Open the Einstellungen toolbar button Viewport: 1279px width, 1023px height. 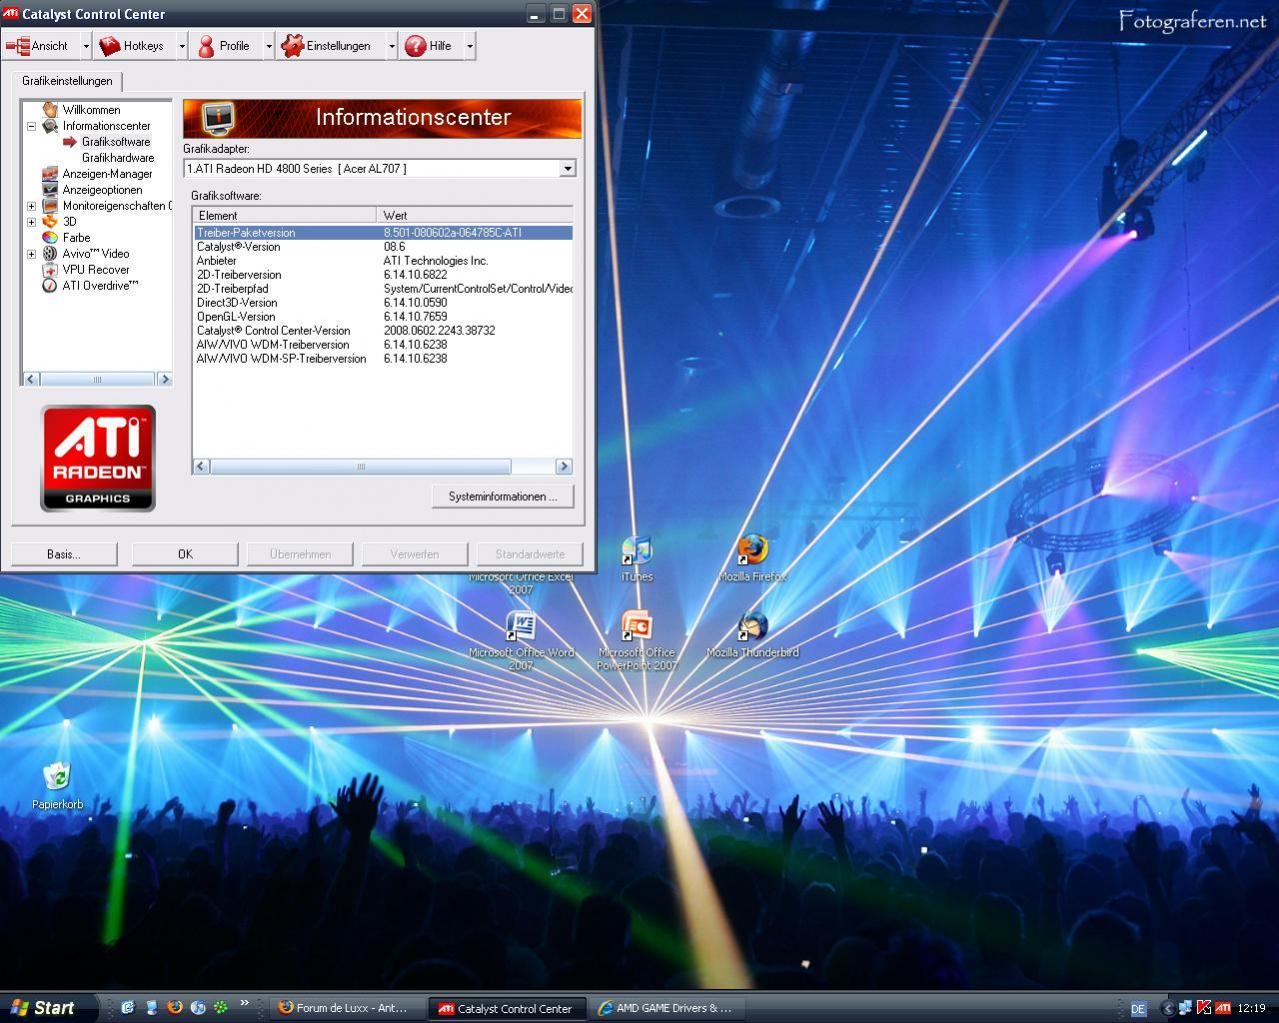(x=330, y=46)
